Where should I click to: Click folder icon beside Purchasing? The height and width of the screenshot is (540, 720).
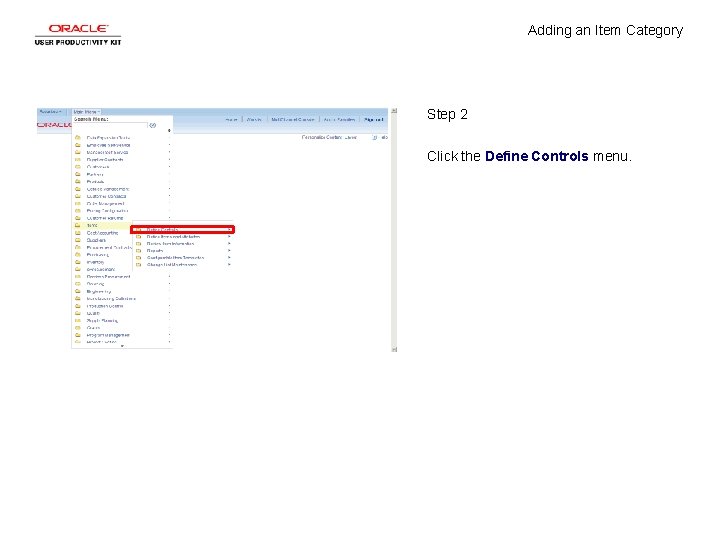(78, 255)
